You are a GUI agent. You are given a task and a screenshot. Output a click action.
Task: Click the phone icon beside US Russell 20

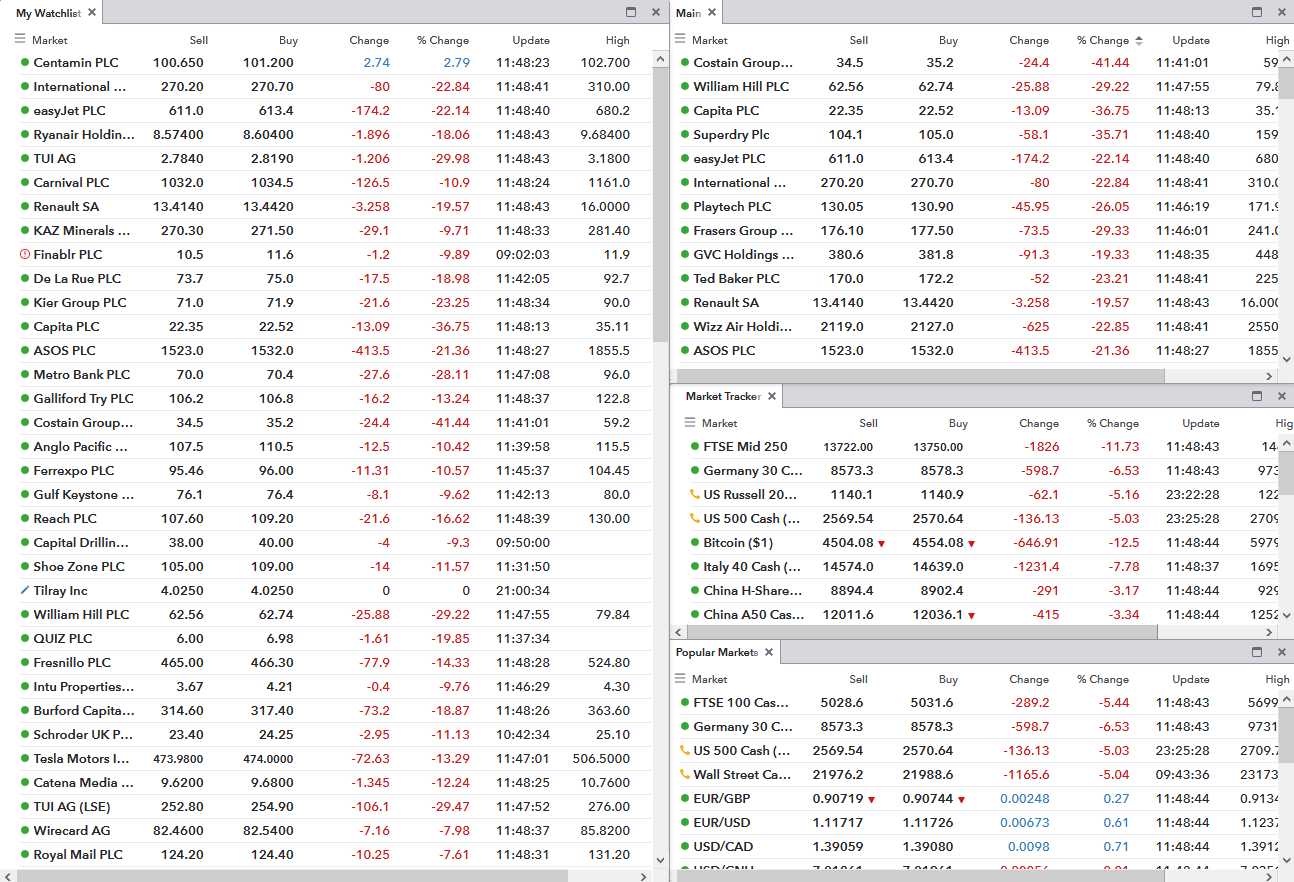[695, 495]
